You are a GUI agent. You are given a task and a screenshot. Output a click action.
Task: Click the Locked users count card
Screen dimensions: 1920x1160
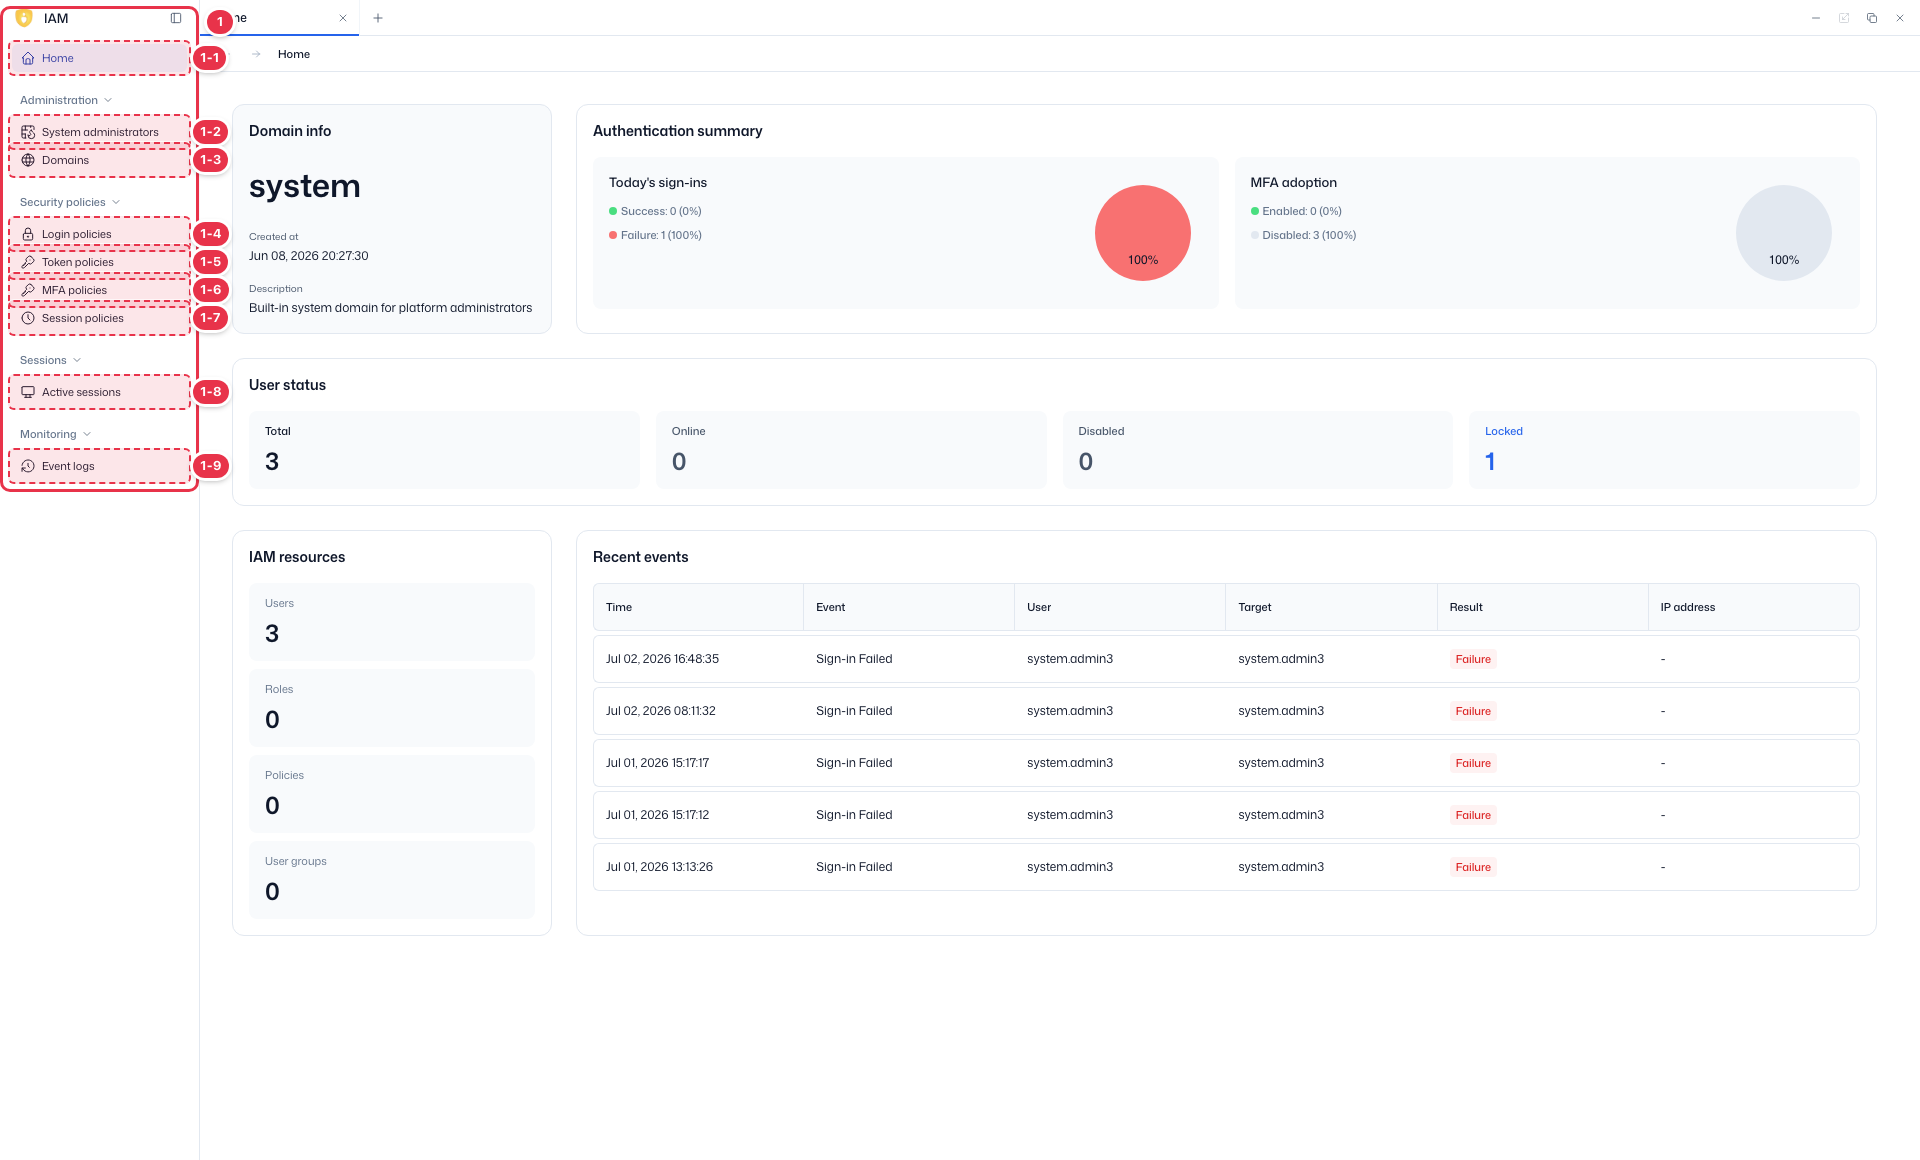[x=1664, y=450]
